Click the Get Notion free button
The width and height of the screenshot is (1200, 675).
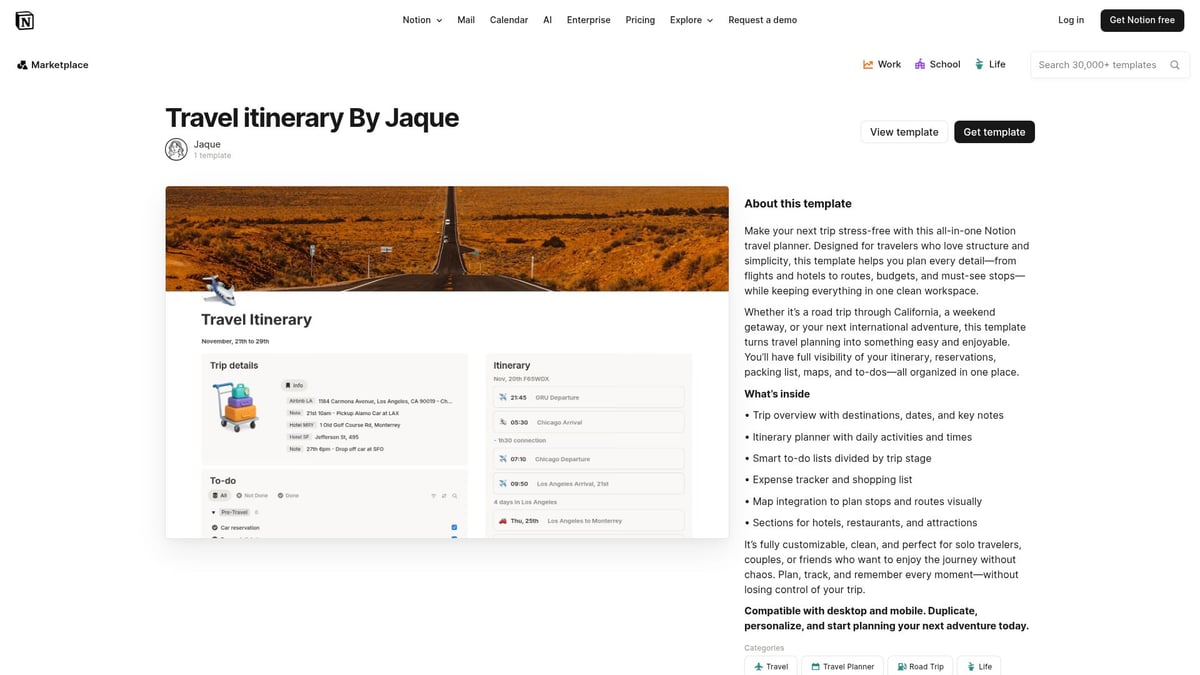tap(1142, 19)
